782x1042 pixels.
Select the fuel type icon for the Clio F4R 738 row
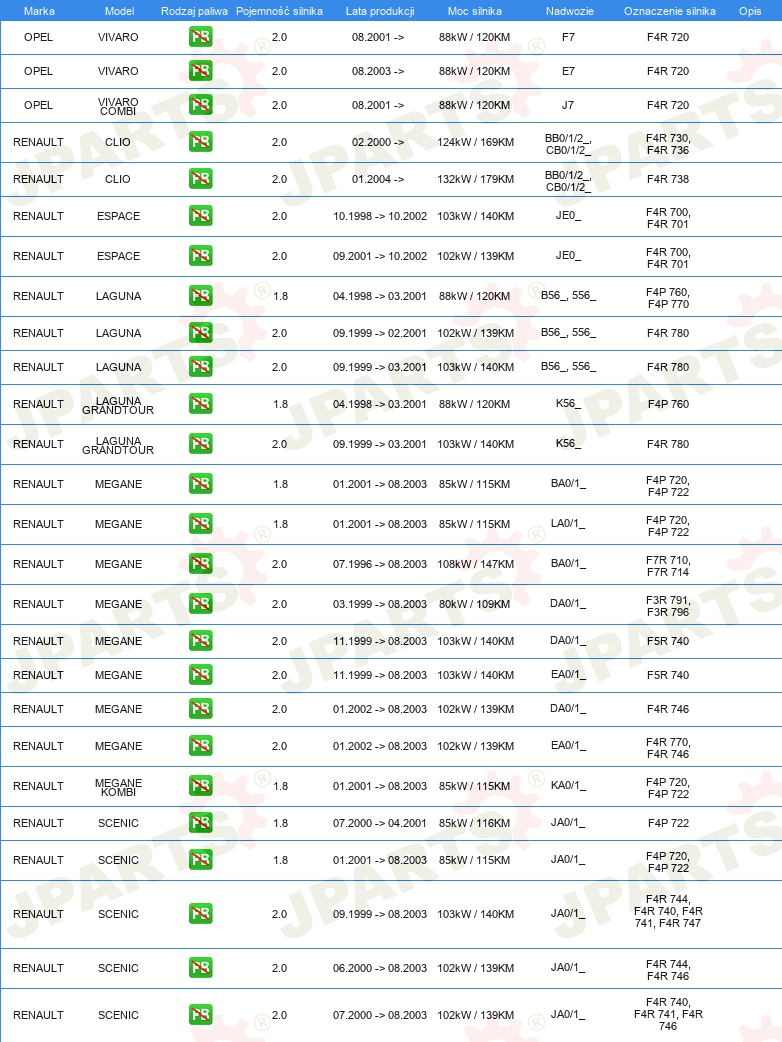pyautogui.click(x=201, y=179)
